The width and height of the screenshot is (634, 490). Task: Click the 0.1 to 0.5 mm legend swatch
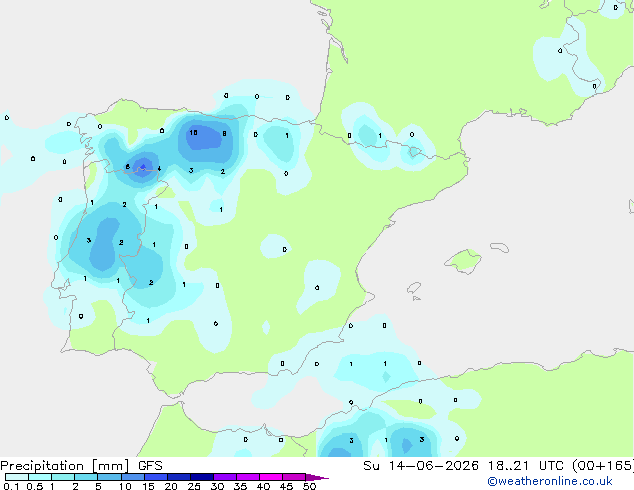17,477
